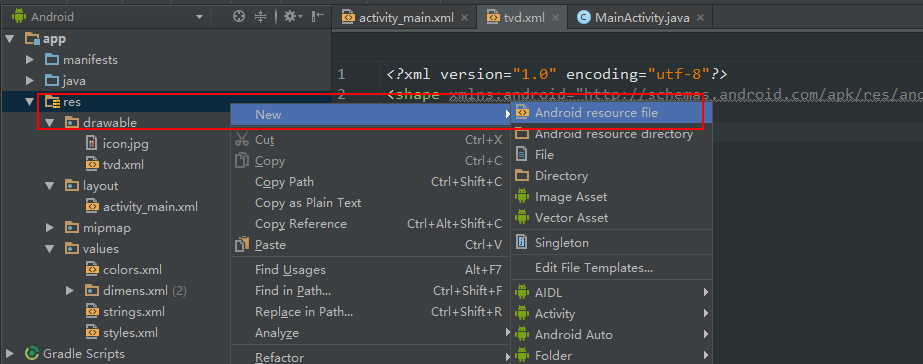Viewport: 923px width, 364px height.
Task: Expand the mipmap folder
Action: (50, 228)
